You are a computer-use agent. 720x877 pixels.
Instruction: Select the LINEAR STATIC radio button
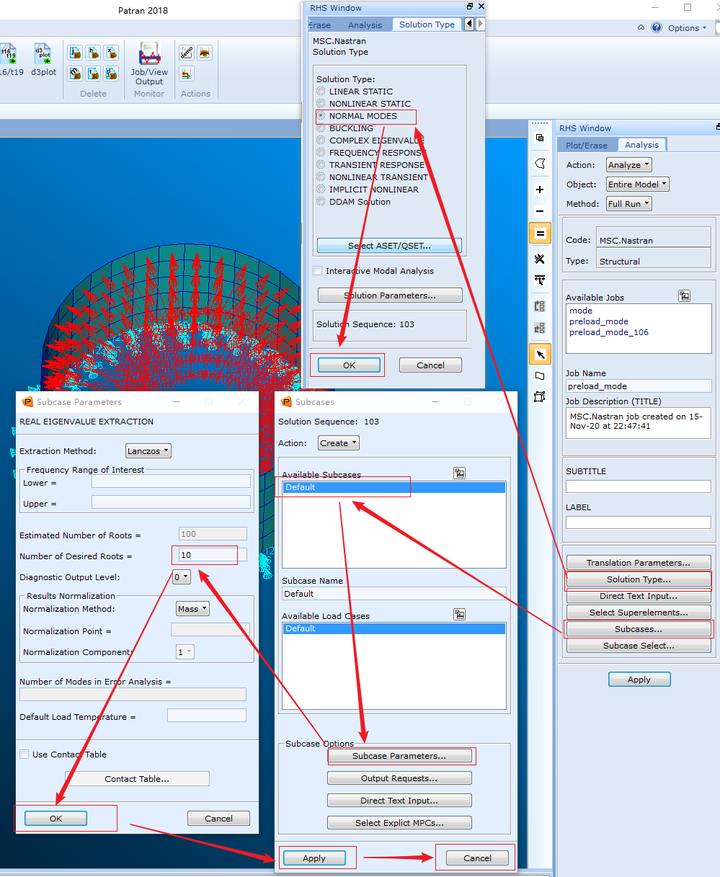click(x=321, y=91)
